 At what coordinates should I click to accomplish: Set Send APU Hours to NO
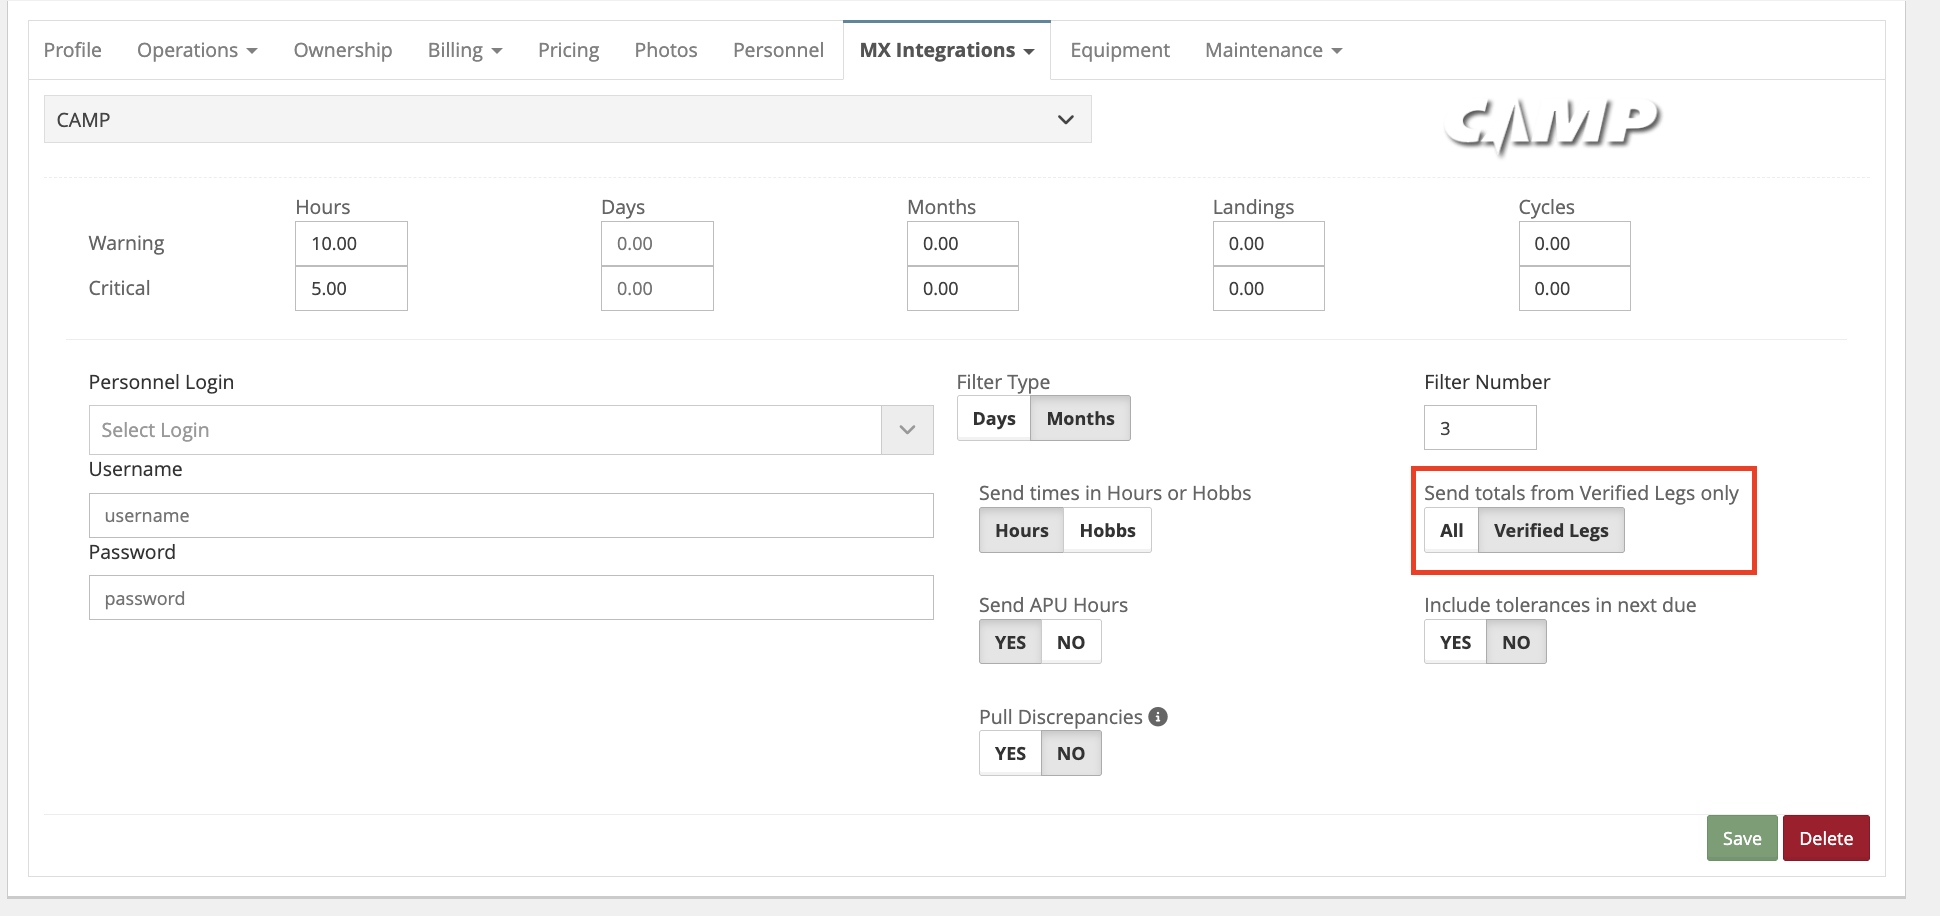click(x=1070, y=643)
